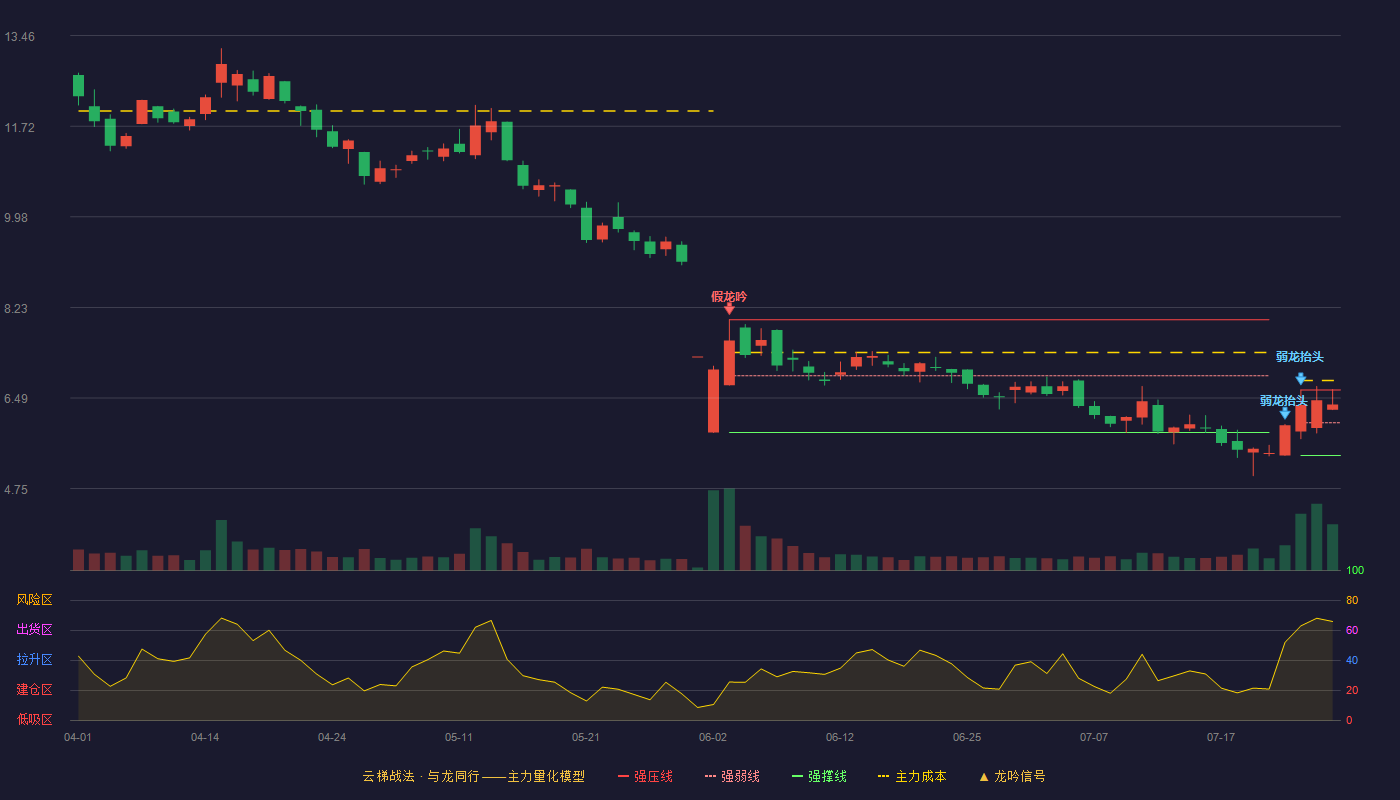
Task: Click the red 假龙吟 down-arrow signal marker
Action: [x=729, y=309]
